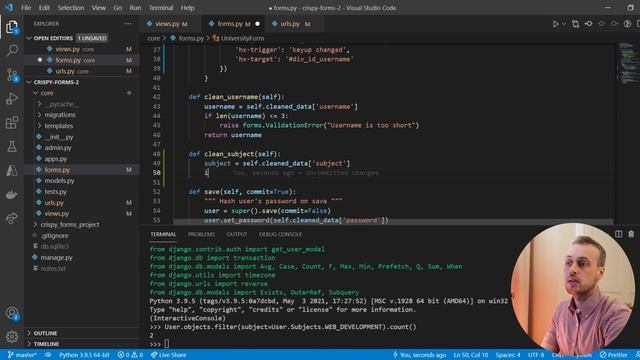This screenshot has height=360, width=640.
Task: Run Python file with the play button
Action: (556, 24)
